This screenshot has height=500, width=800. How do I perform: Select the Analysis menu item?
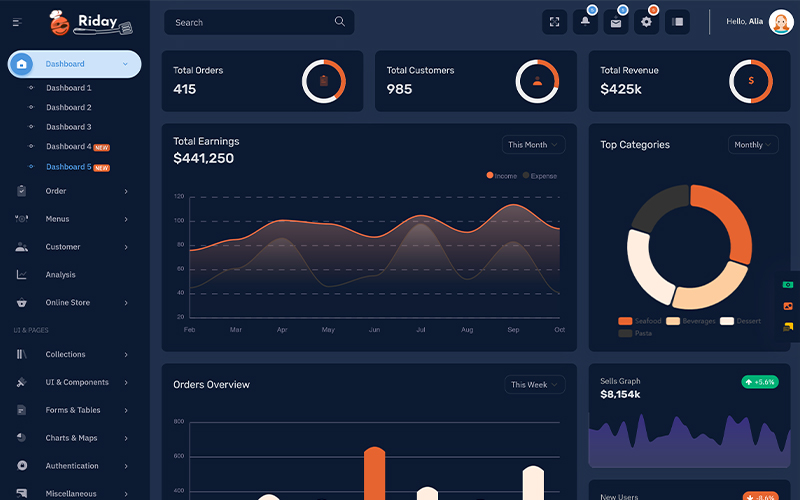click(60, 274)
